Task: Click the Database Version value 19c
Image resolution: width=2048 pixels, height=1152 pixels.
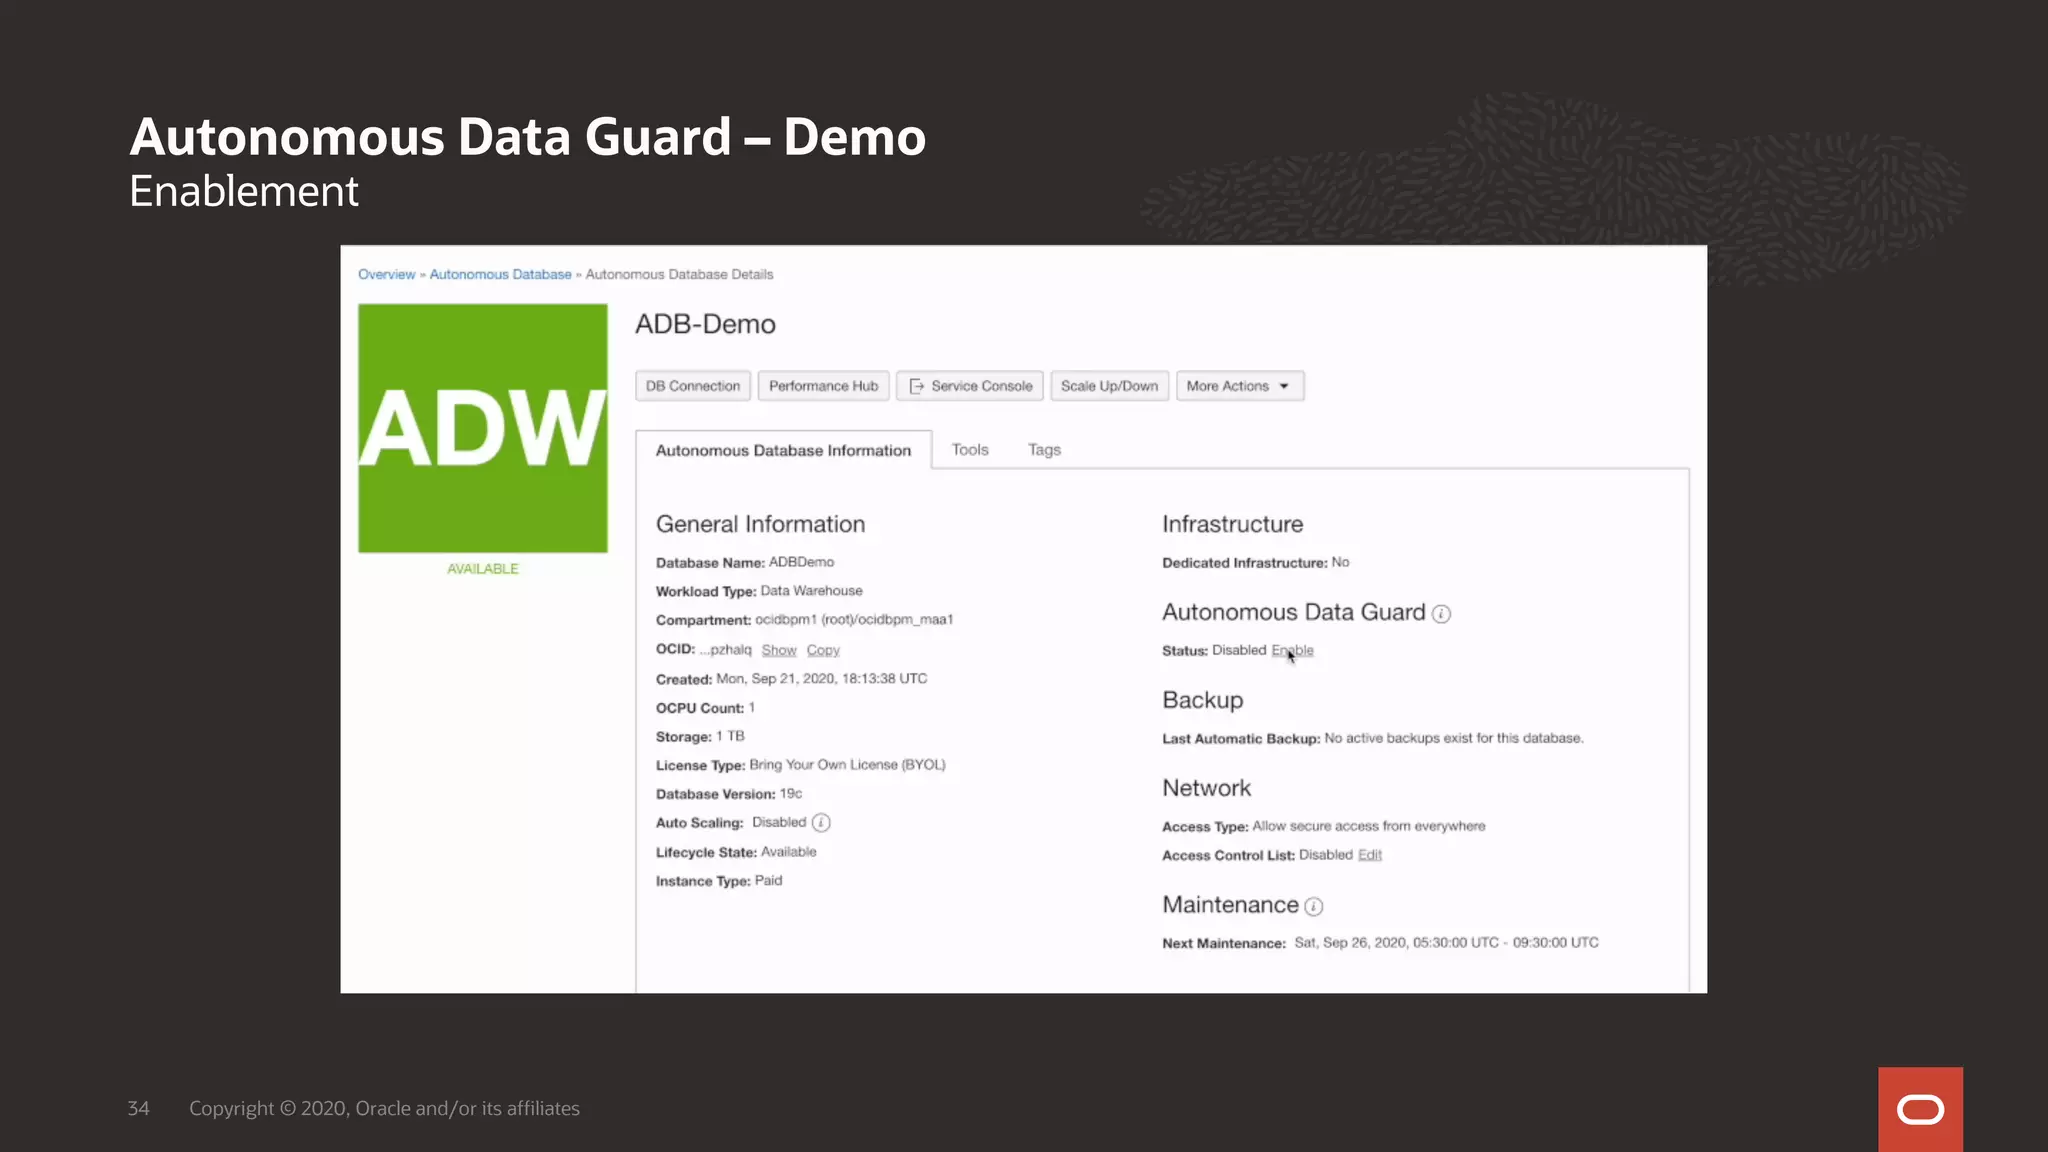Action: click(791, 794)
